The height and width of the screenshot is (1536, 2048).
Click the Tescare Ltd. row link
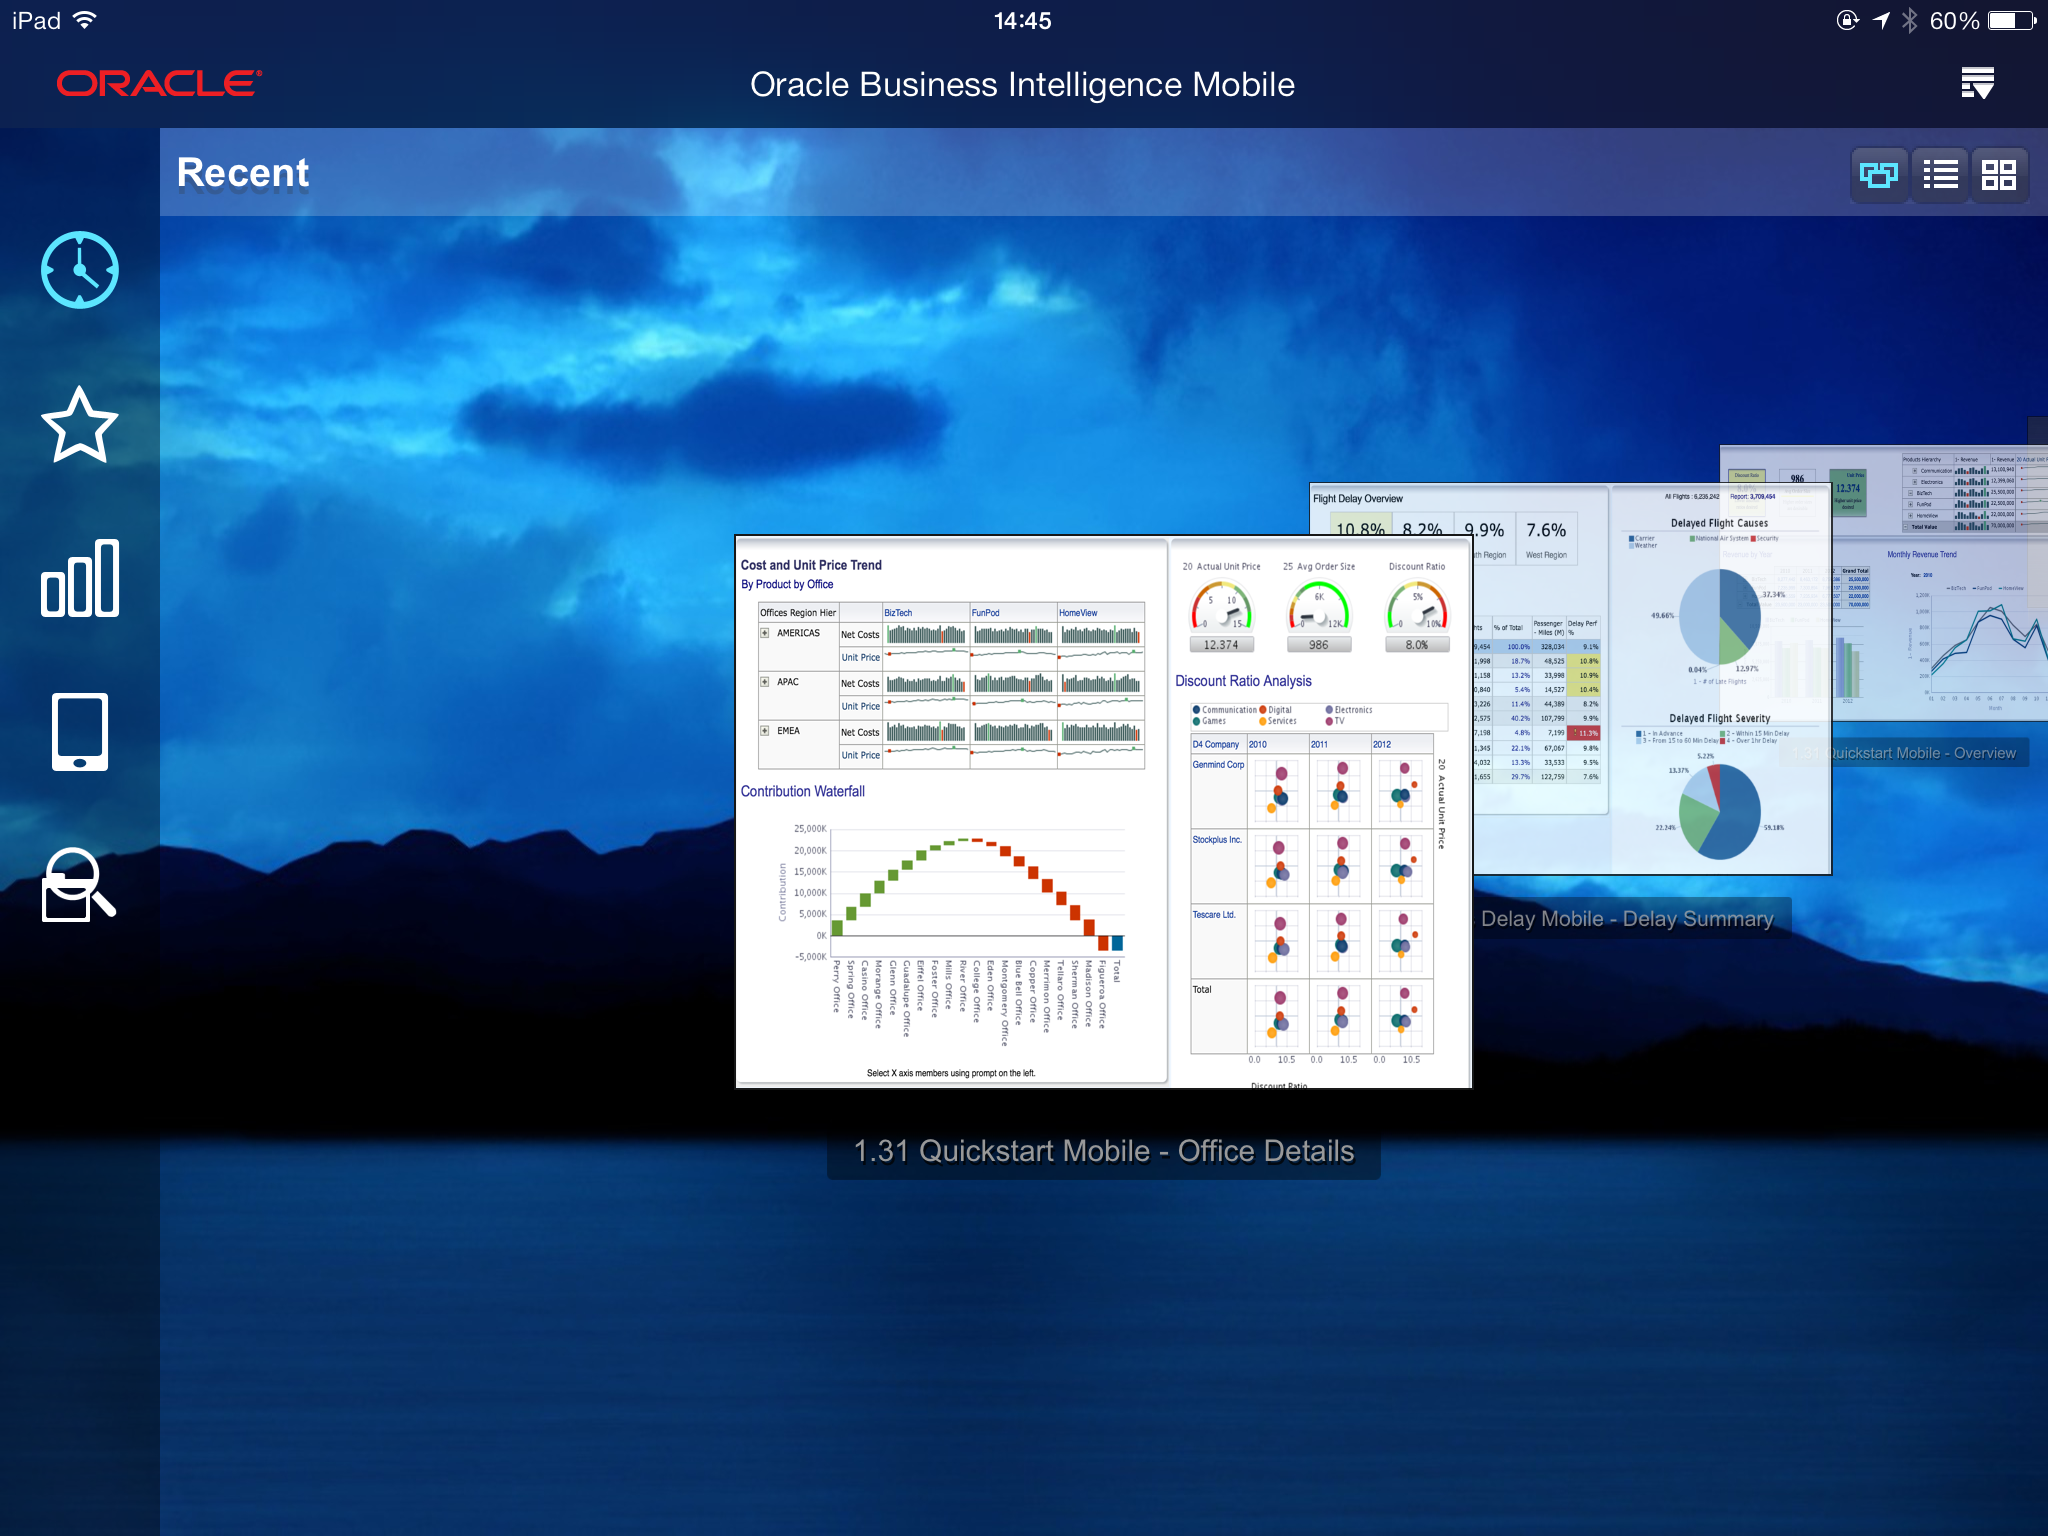[1214, 915]
